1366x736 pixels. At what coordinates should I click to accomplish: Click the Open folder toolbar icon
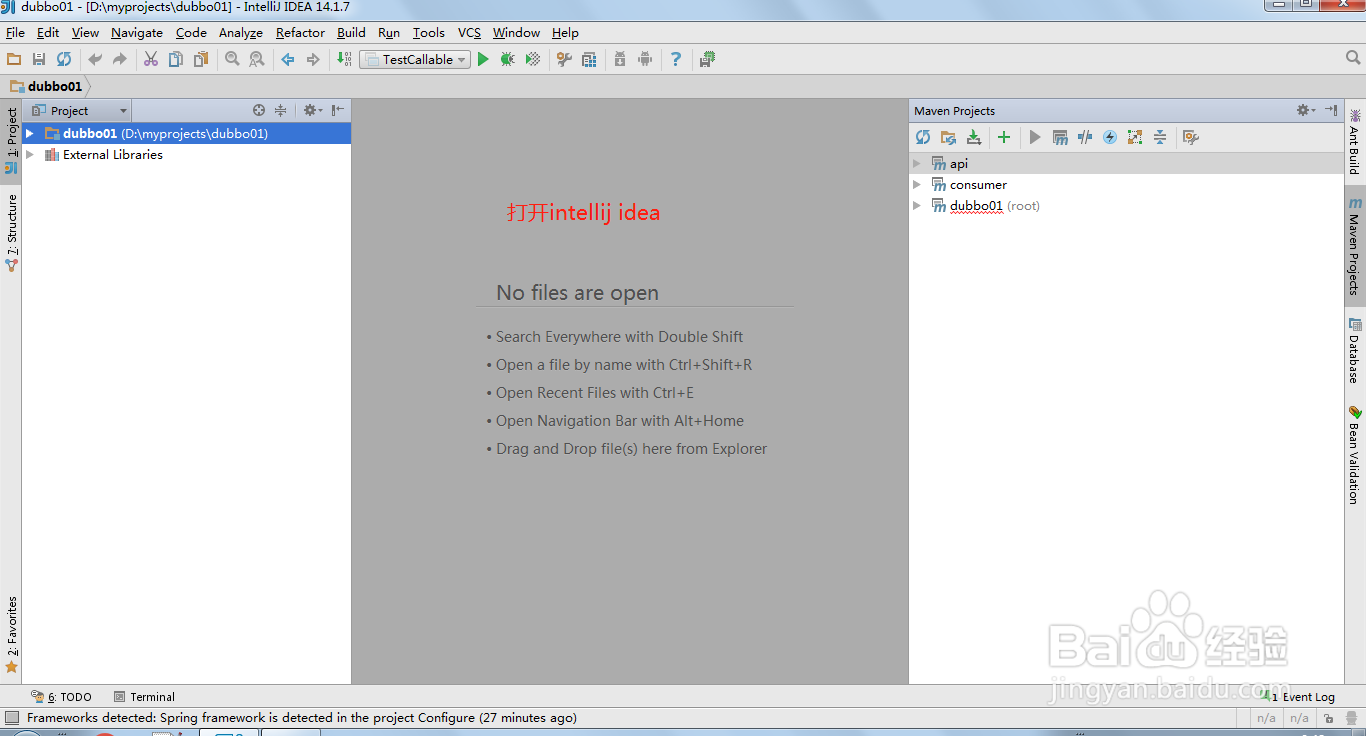[x=14, y=59]
